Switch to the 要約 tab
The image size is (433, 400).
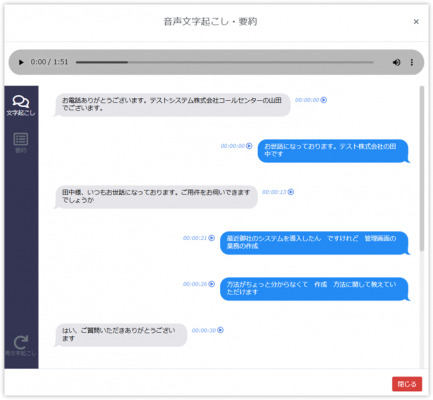pos(21,143)
